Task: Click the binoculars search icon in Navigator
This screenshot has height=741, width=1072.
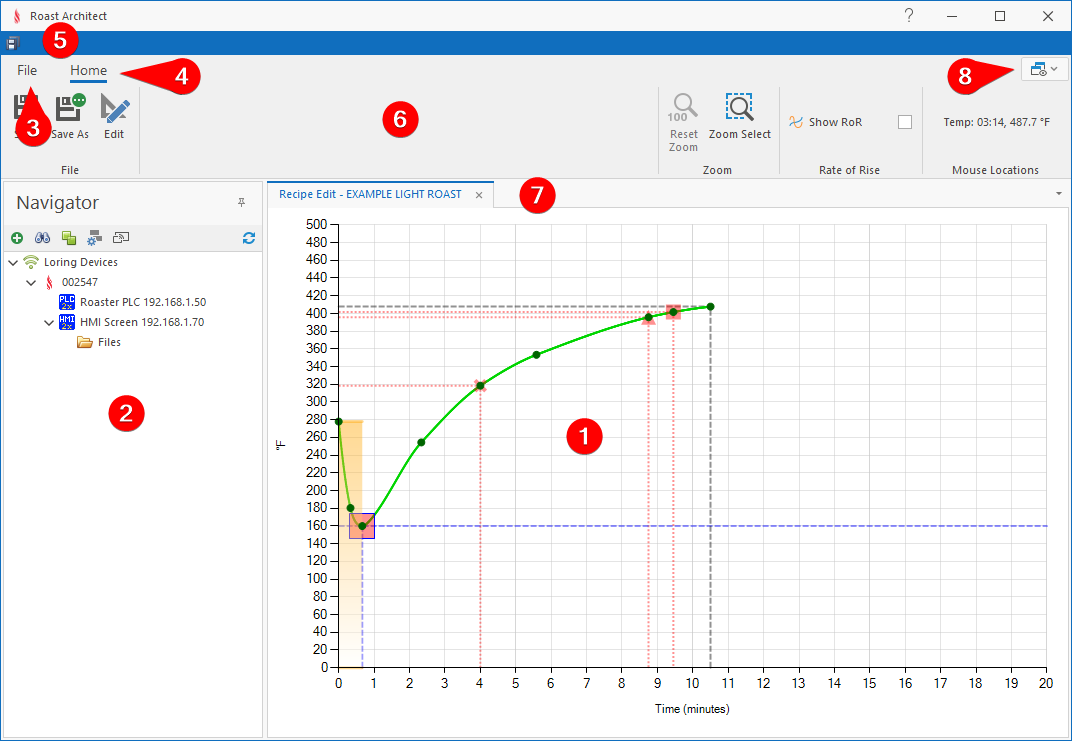Action: pyautogui.click(x=43, y=238)
